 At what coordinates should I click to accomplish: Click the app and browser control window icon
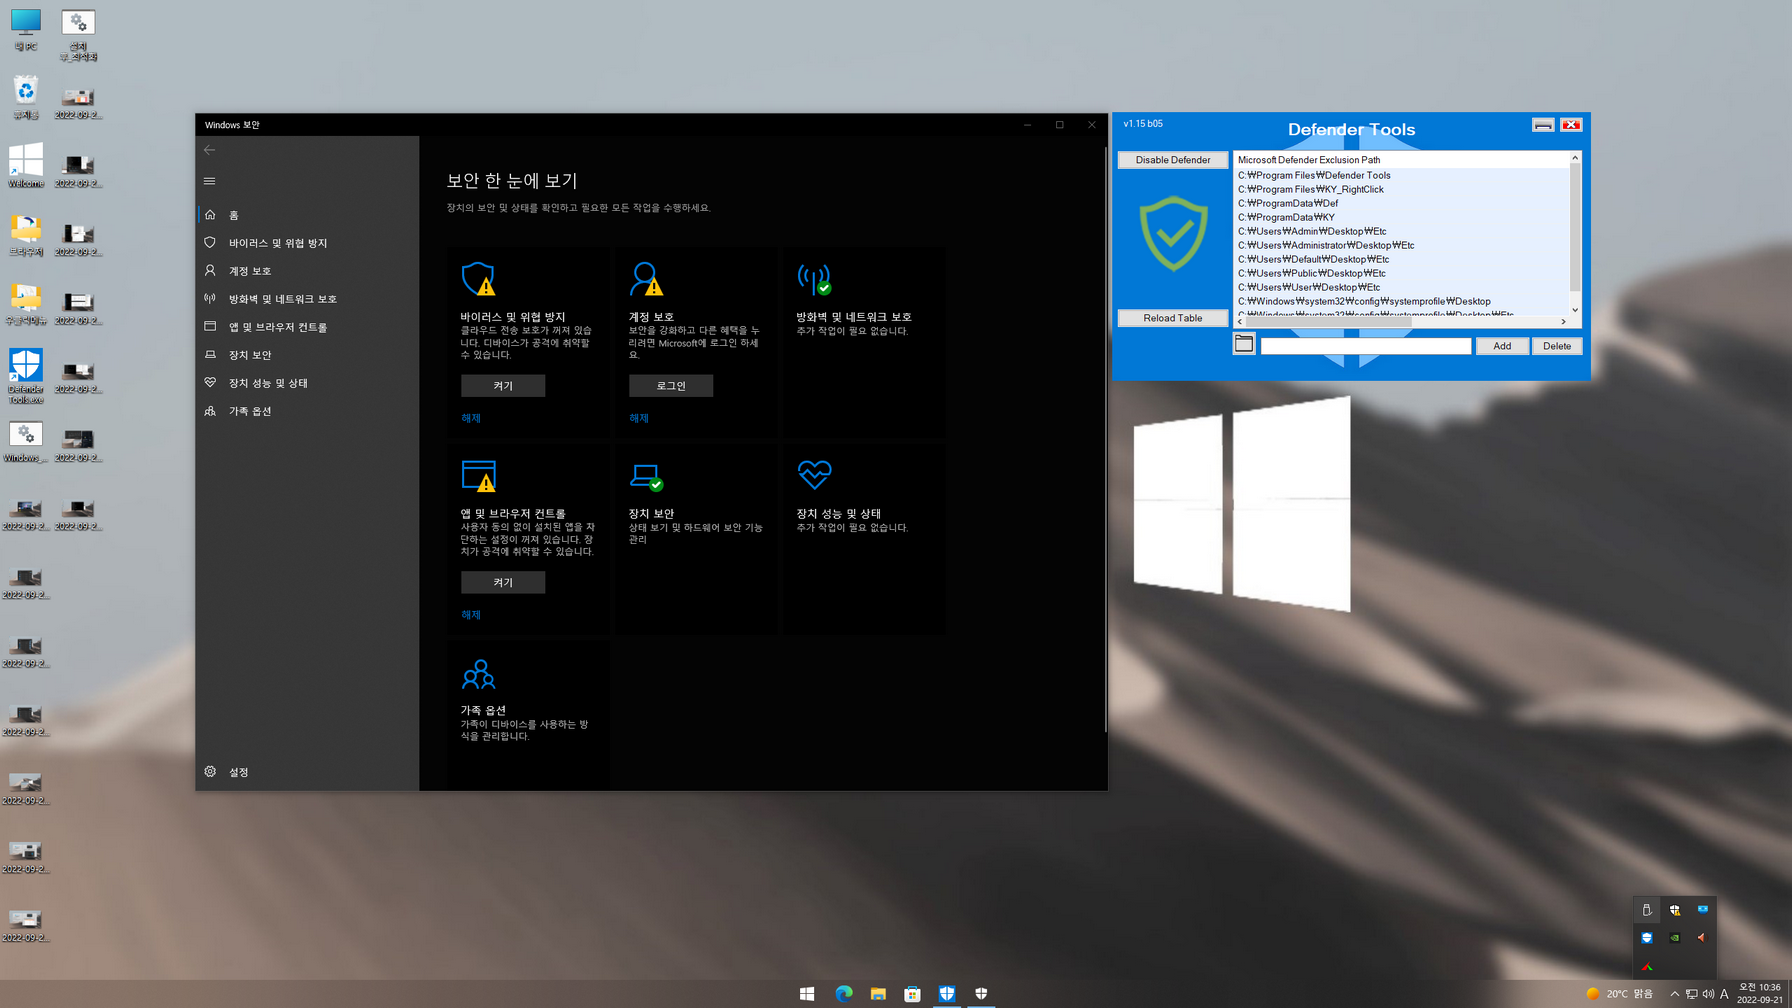click(478, 476)
